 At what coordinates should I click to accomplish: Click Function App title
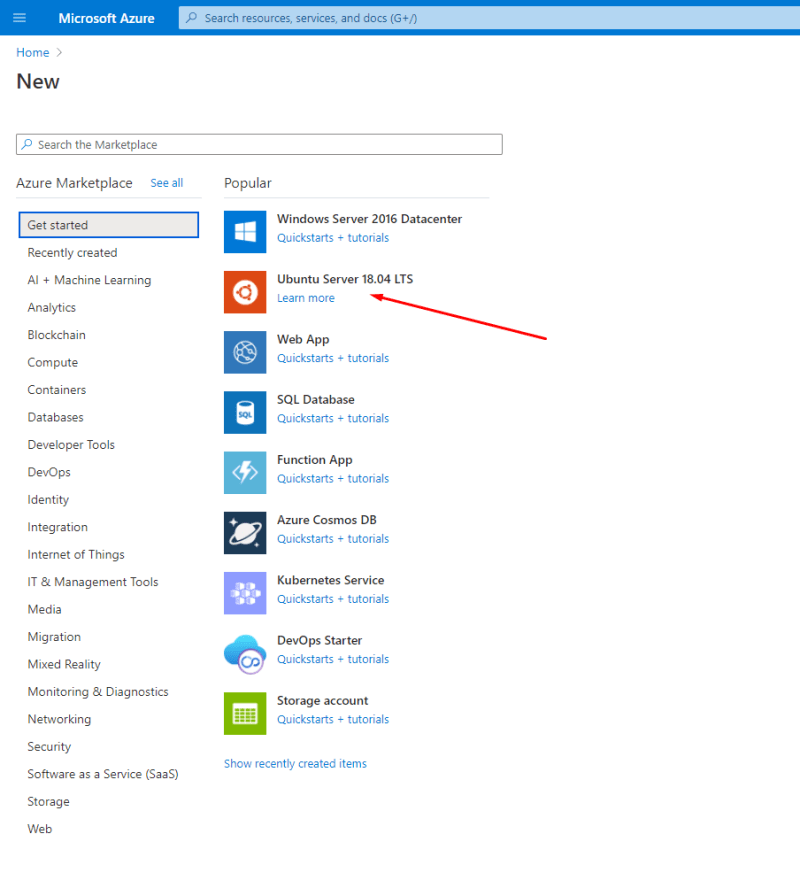point(315,460)
